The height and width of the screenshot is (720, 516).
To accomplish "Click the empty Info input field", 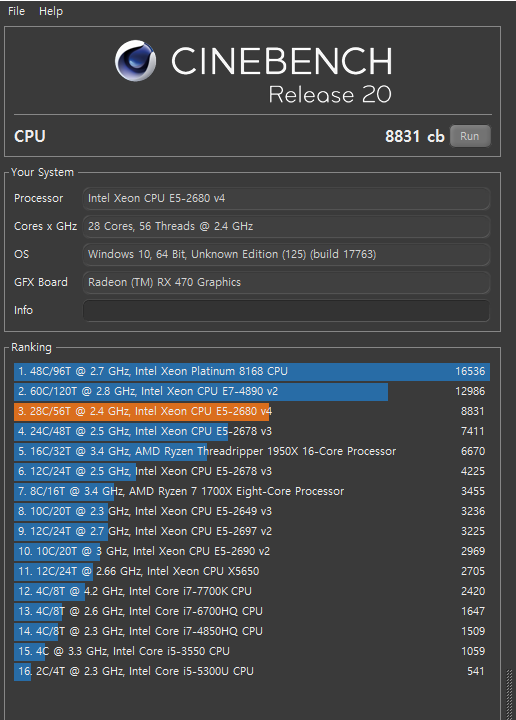I will [x=286, y=310].
